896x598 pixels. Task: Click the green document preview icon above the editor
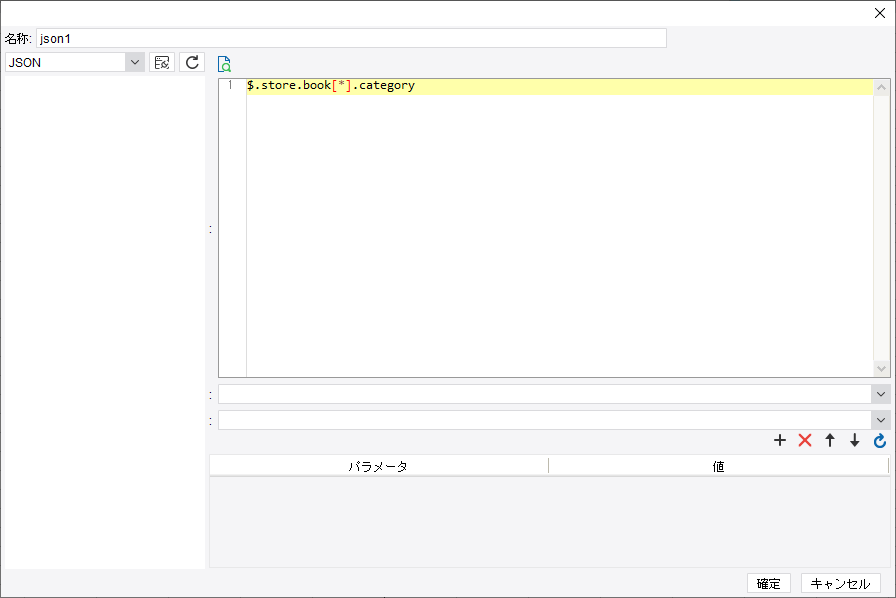point(224,63)
